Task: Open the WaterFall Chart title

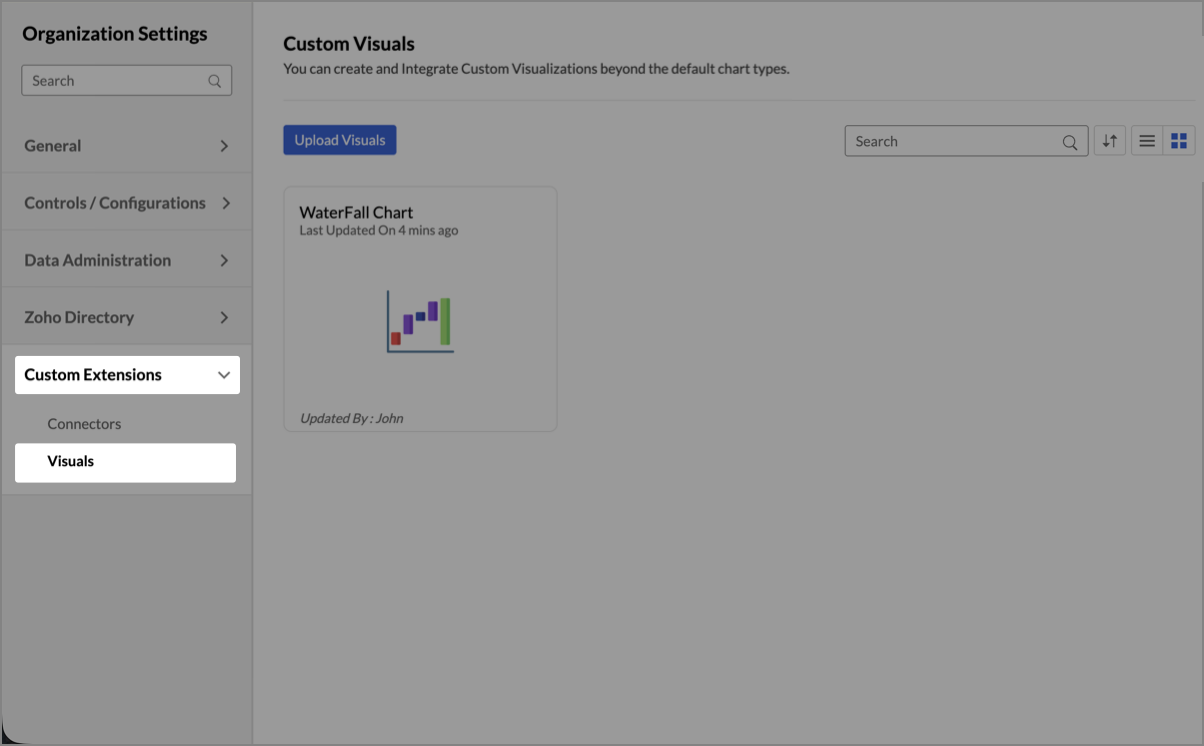Action: click(x=356, y=212)
